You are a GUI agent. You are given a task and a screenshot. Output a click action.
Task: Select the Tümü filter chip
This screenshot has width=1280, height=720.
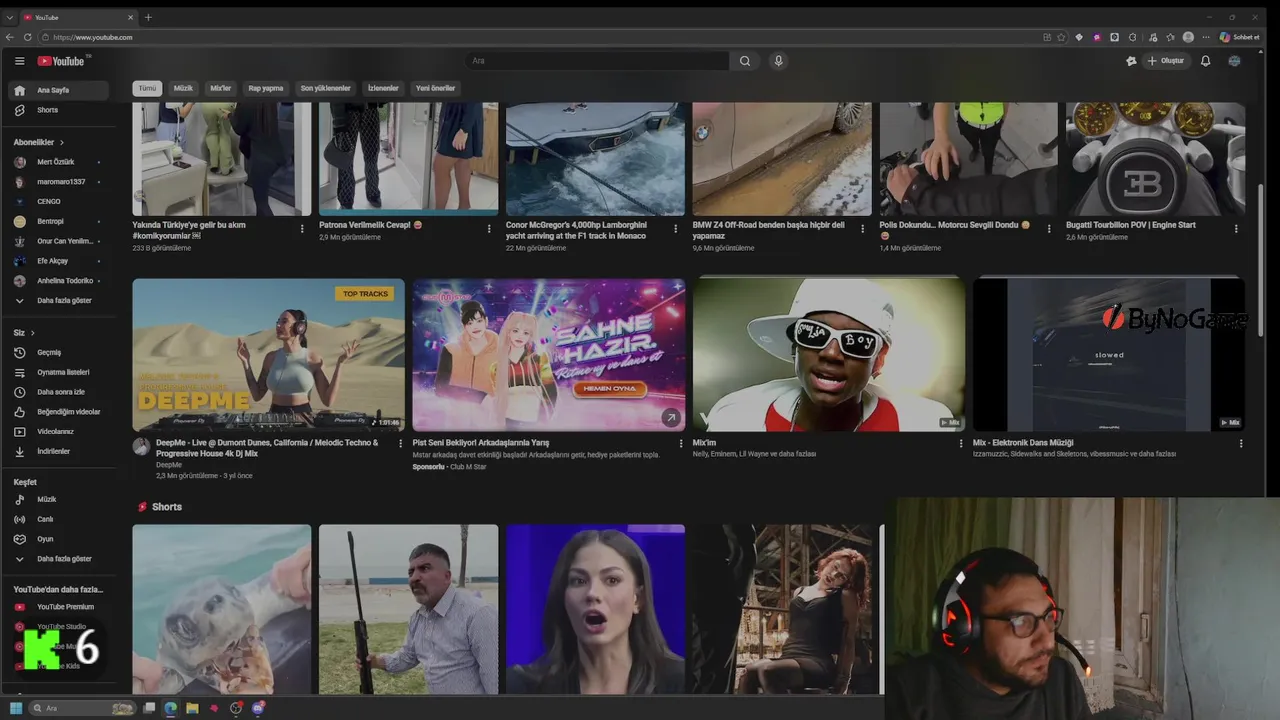click(x=147, y=88)
